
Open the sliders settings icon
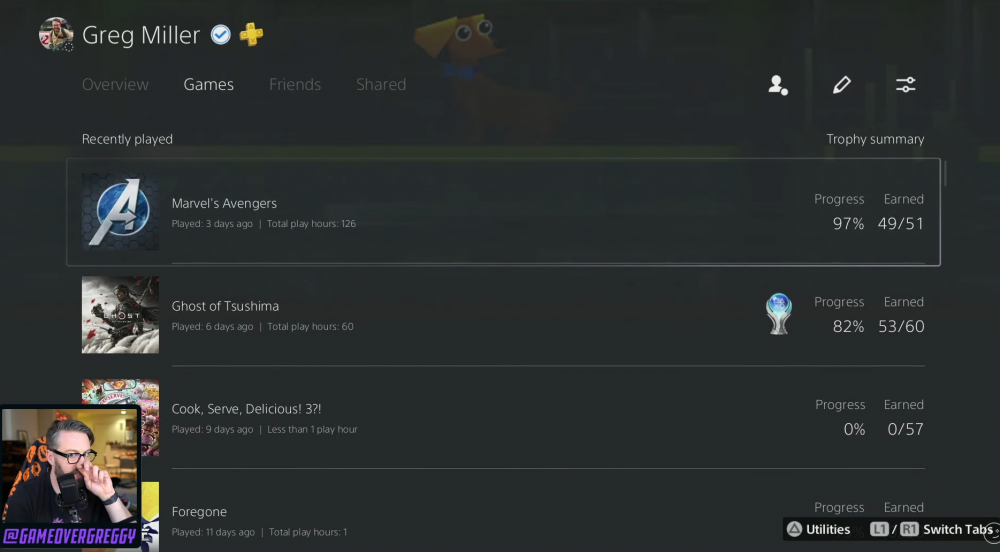click(x=906, y=85)
